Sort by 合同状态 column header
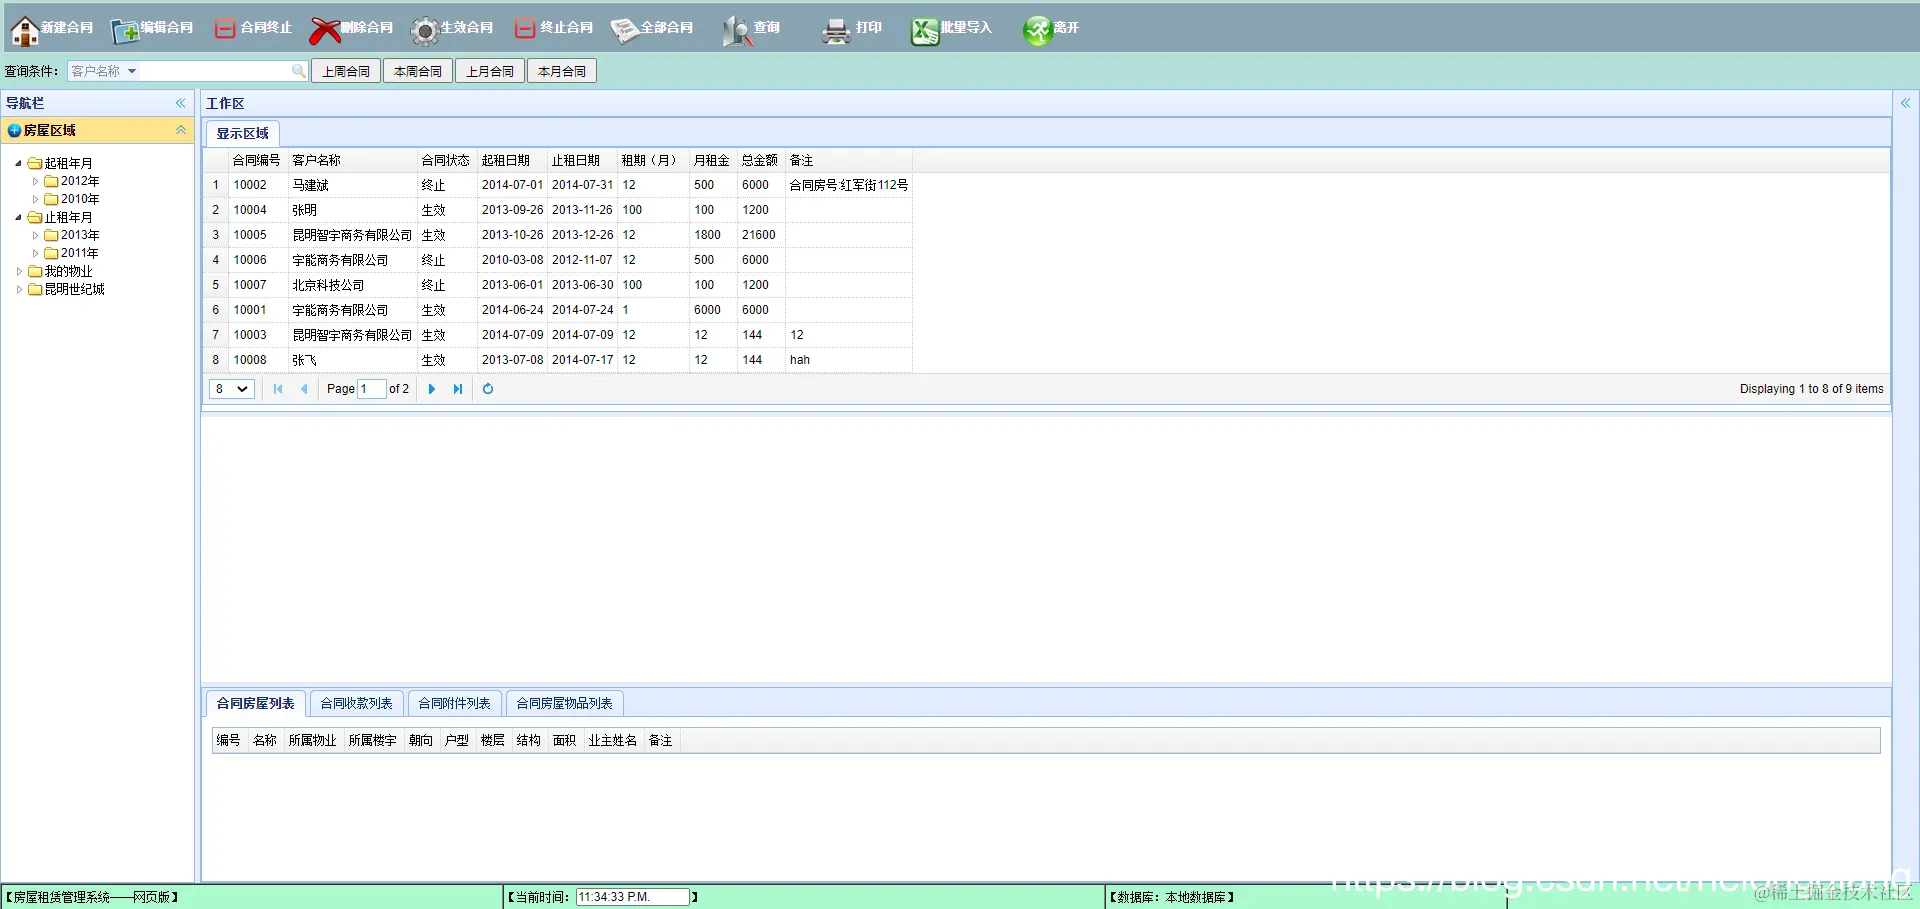Screen dimensions: 1920x909 point(446,160)
